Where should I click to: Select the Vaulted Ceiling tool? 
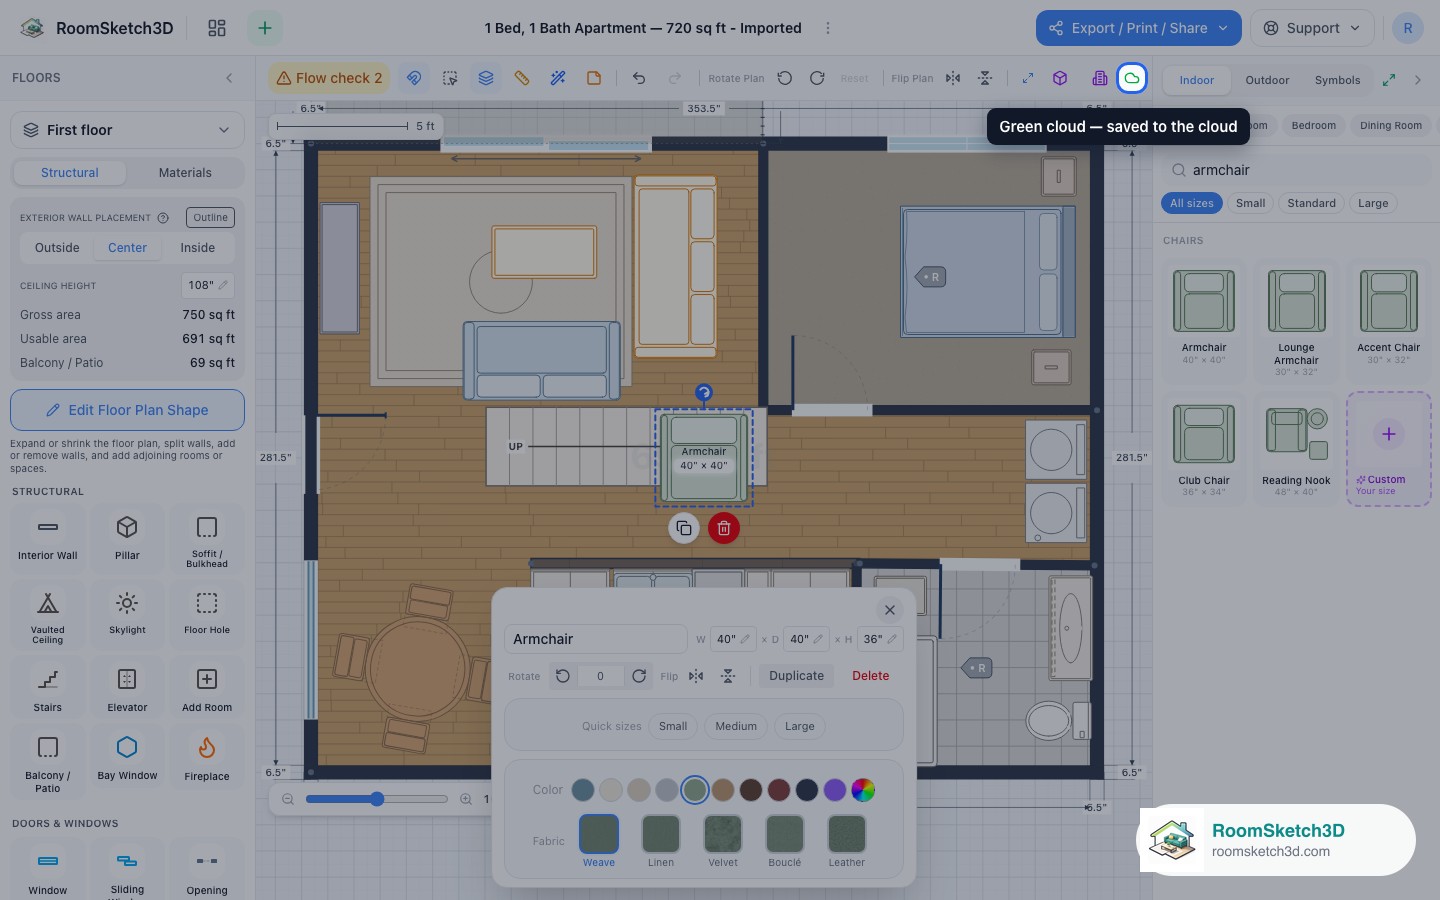47,616
